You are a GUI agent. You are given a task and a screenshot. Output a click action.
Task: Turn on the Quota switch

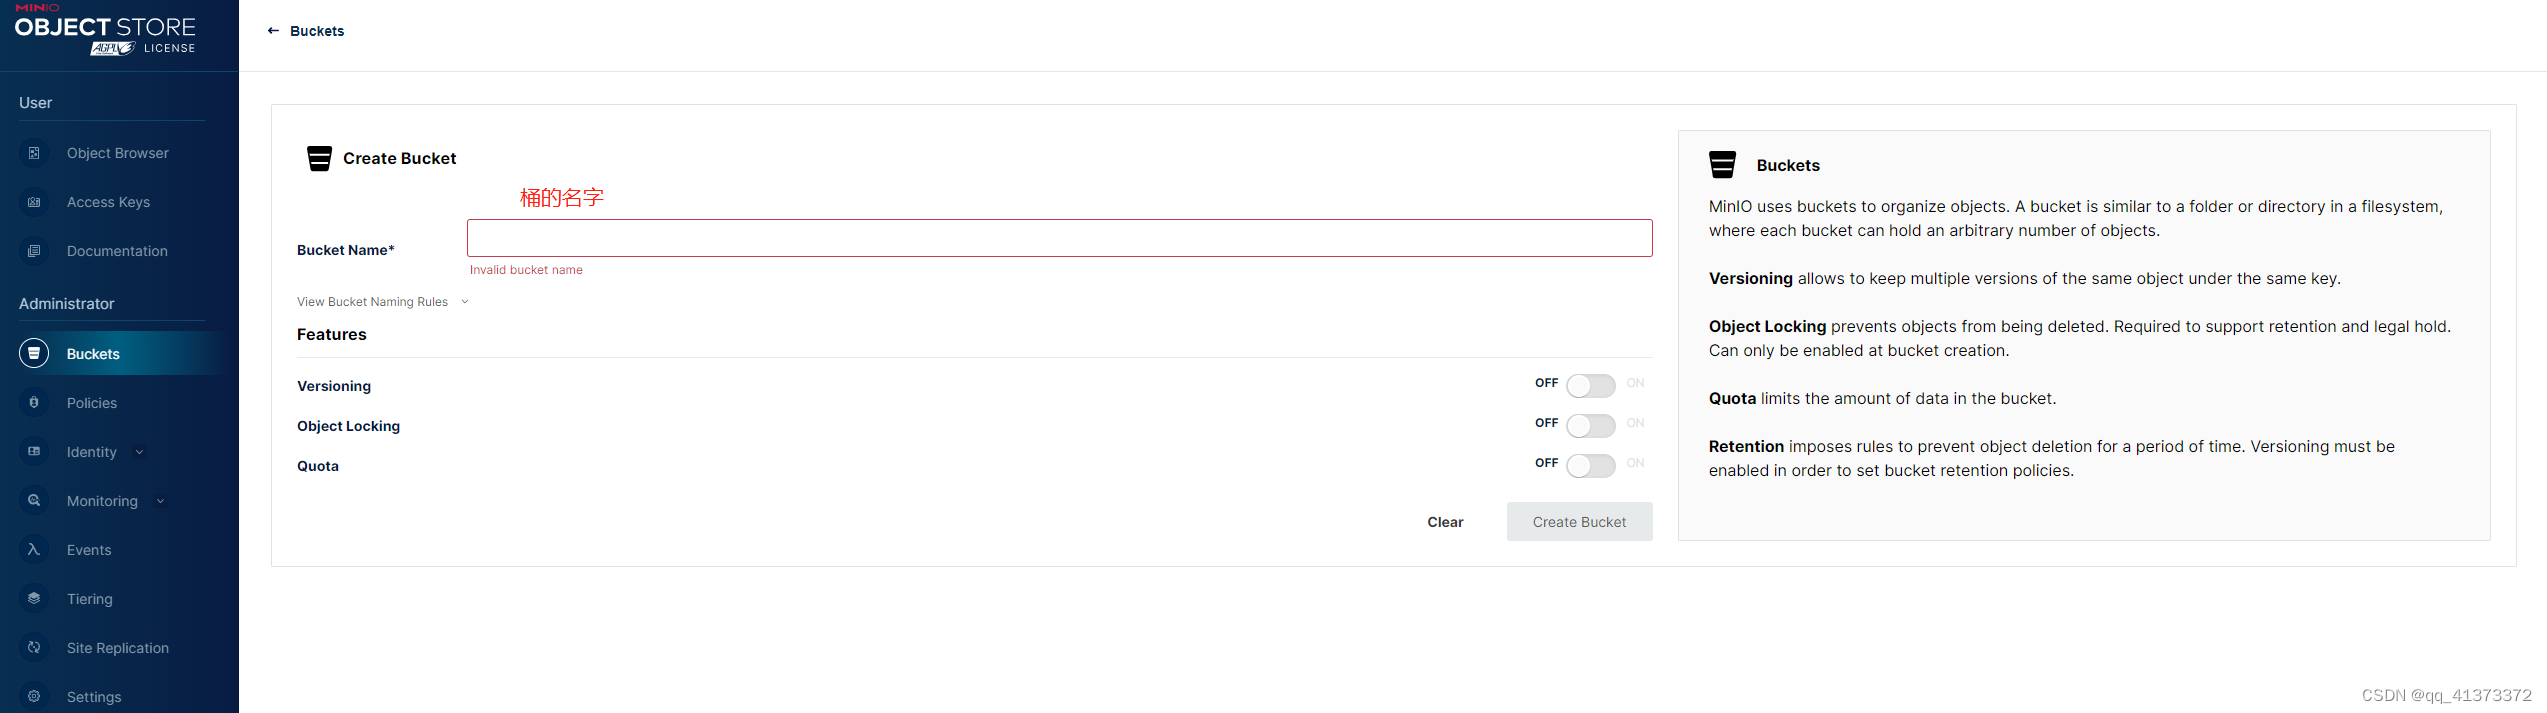click(1590, 465)
